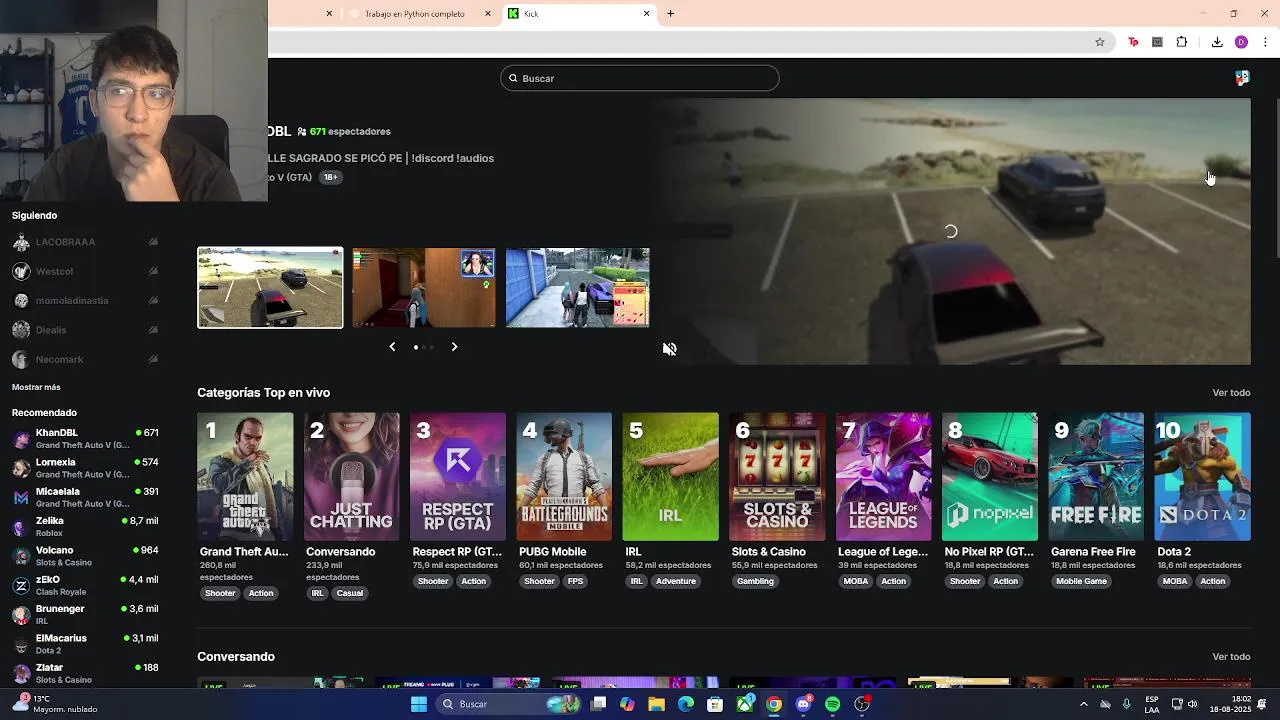Open the NoPixel RP category cover
Viewport: 1280px width, 720px height.
pos(990,477)
